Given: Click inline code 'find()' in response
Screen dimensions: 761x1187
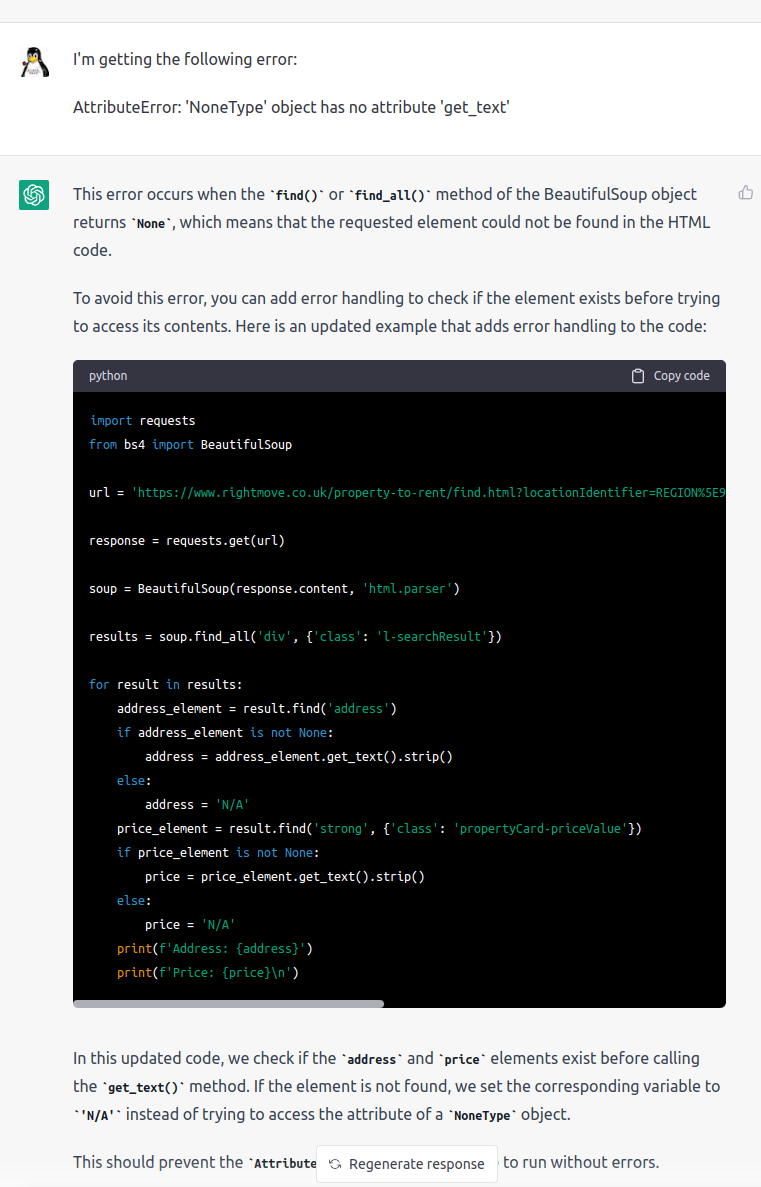Looking at the screenshot, I should [297, 195].
